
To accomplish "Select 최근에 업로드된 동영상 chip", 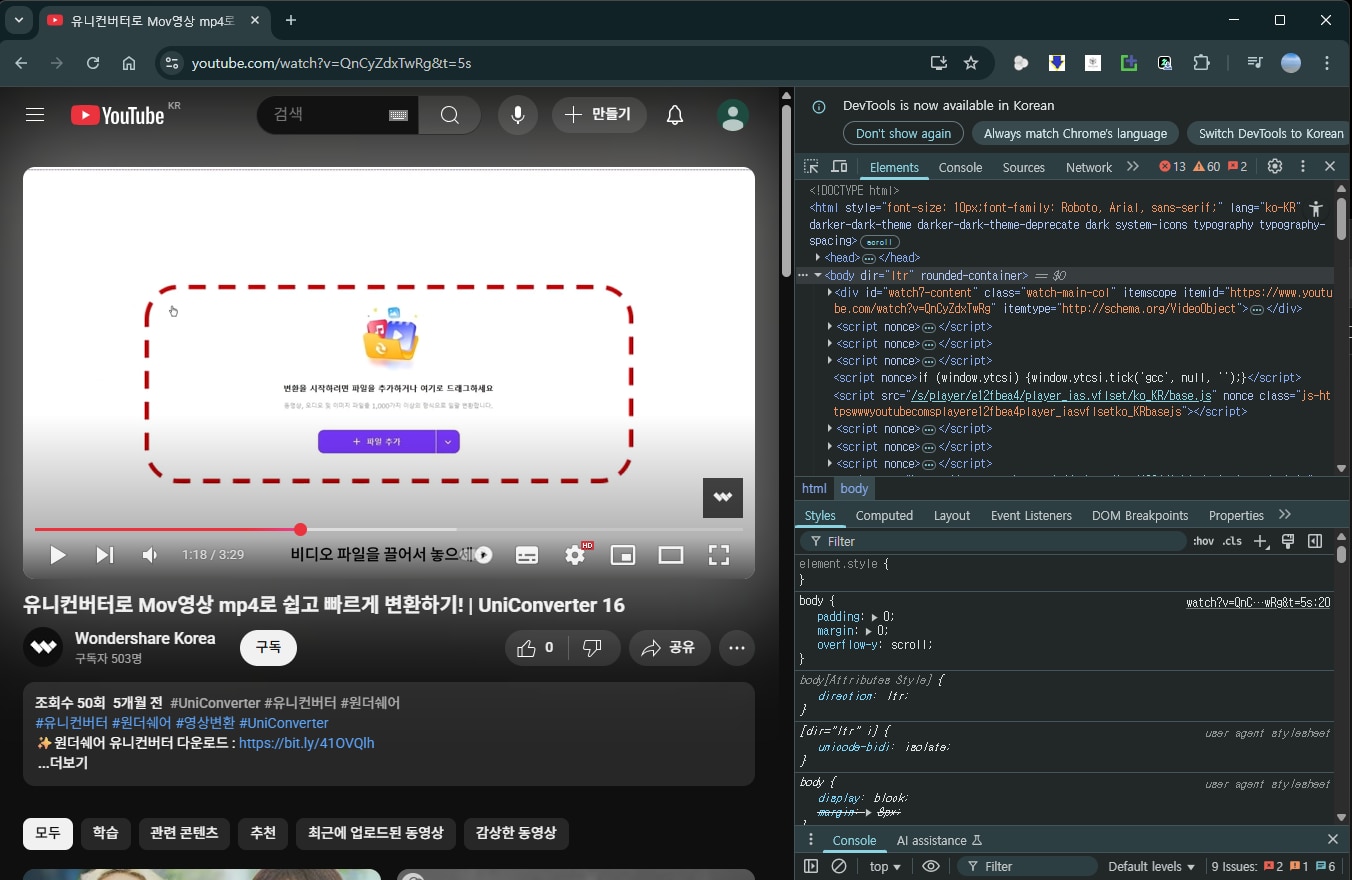I will [x=376, y=833].
